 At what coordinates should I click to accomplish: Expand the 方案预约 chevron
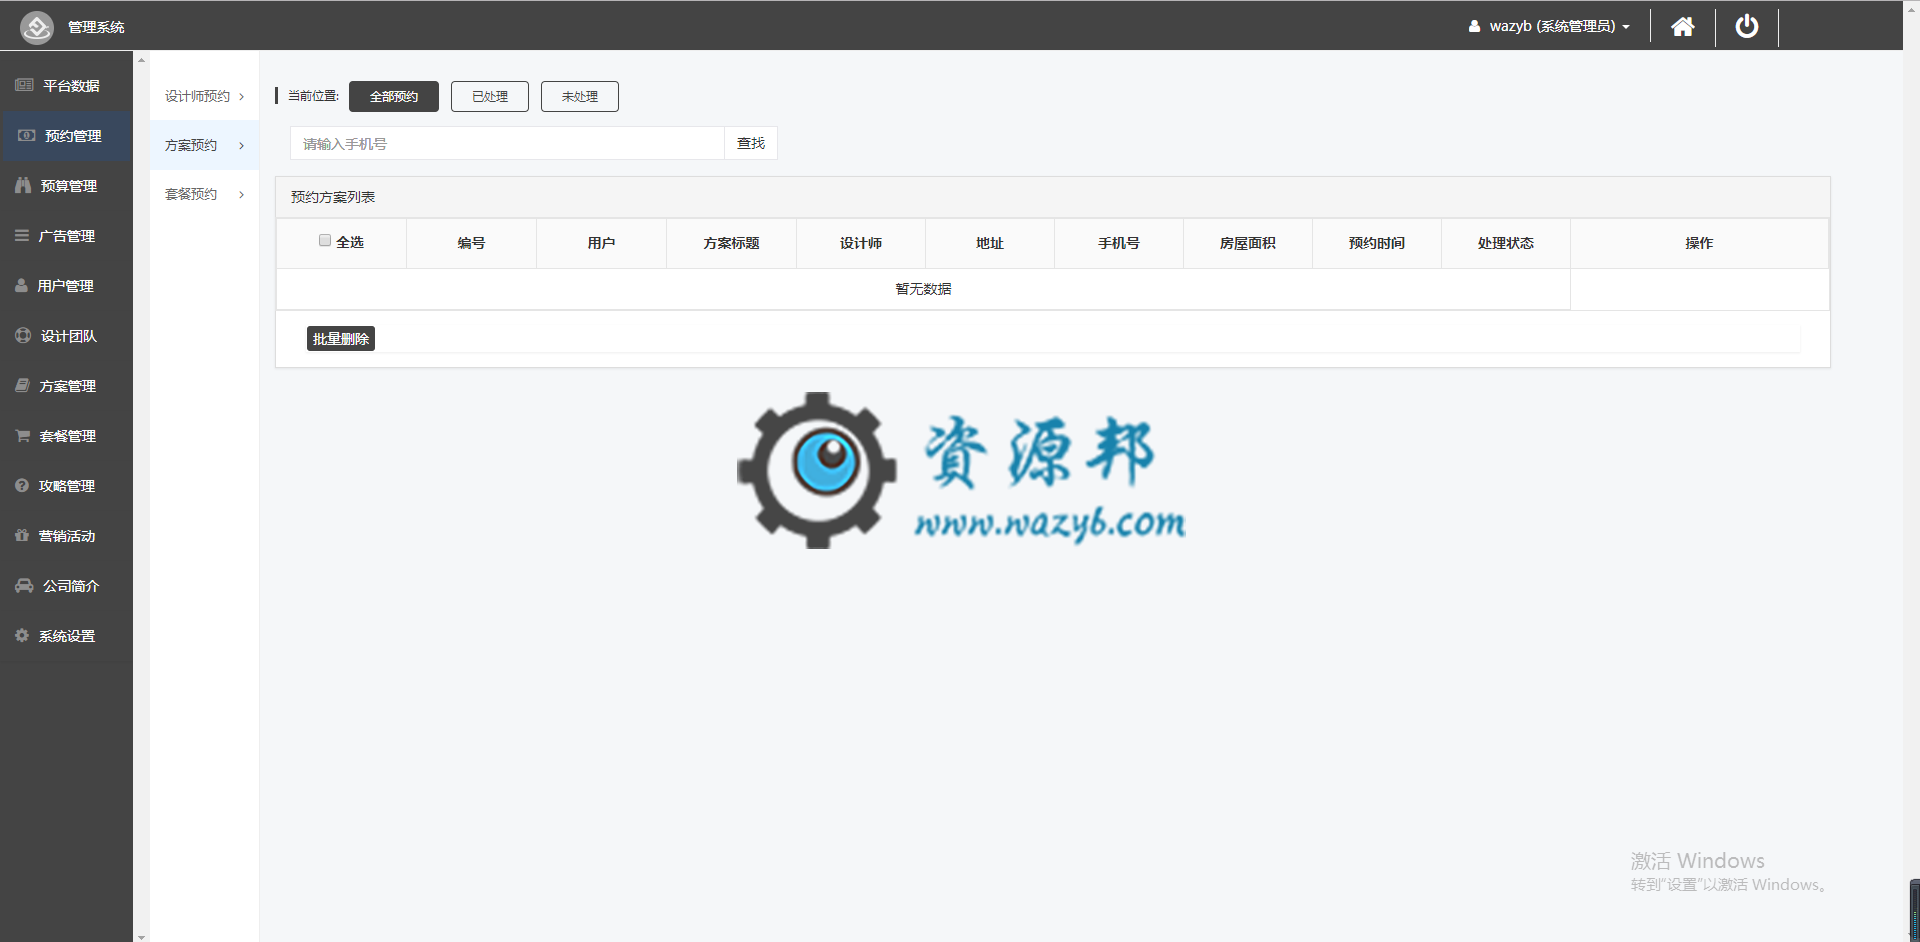(x=242, y=146)
